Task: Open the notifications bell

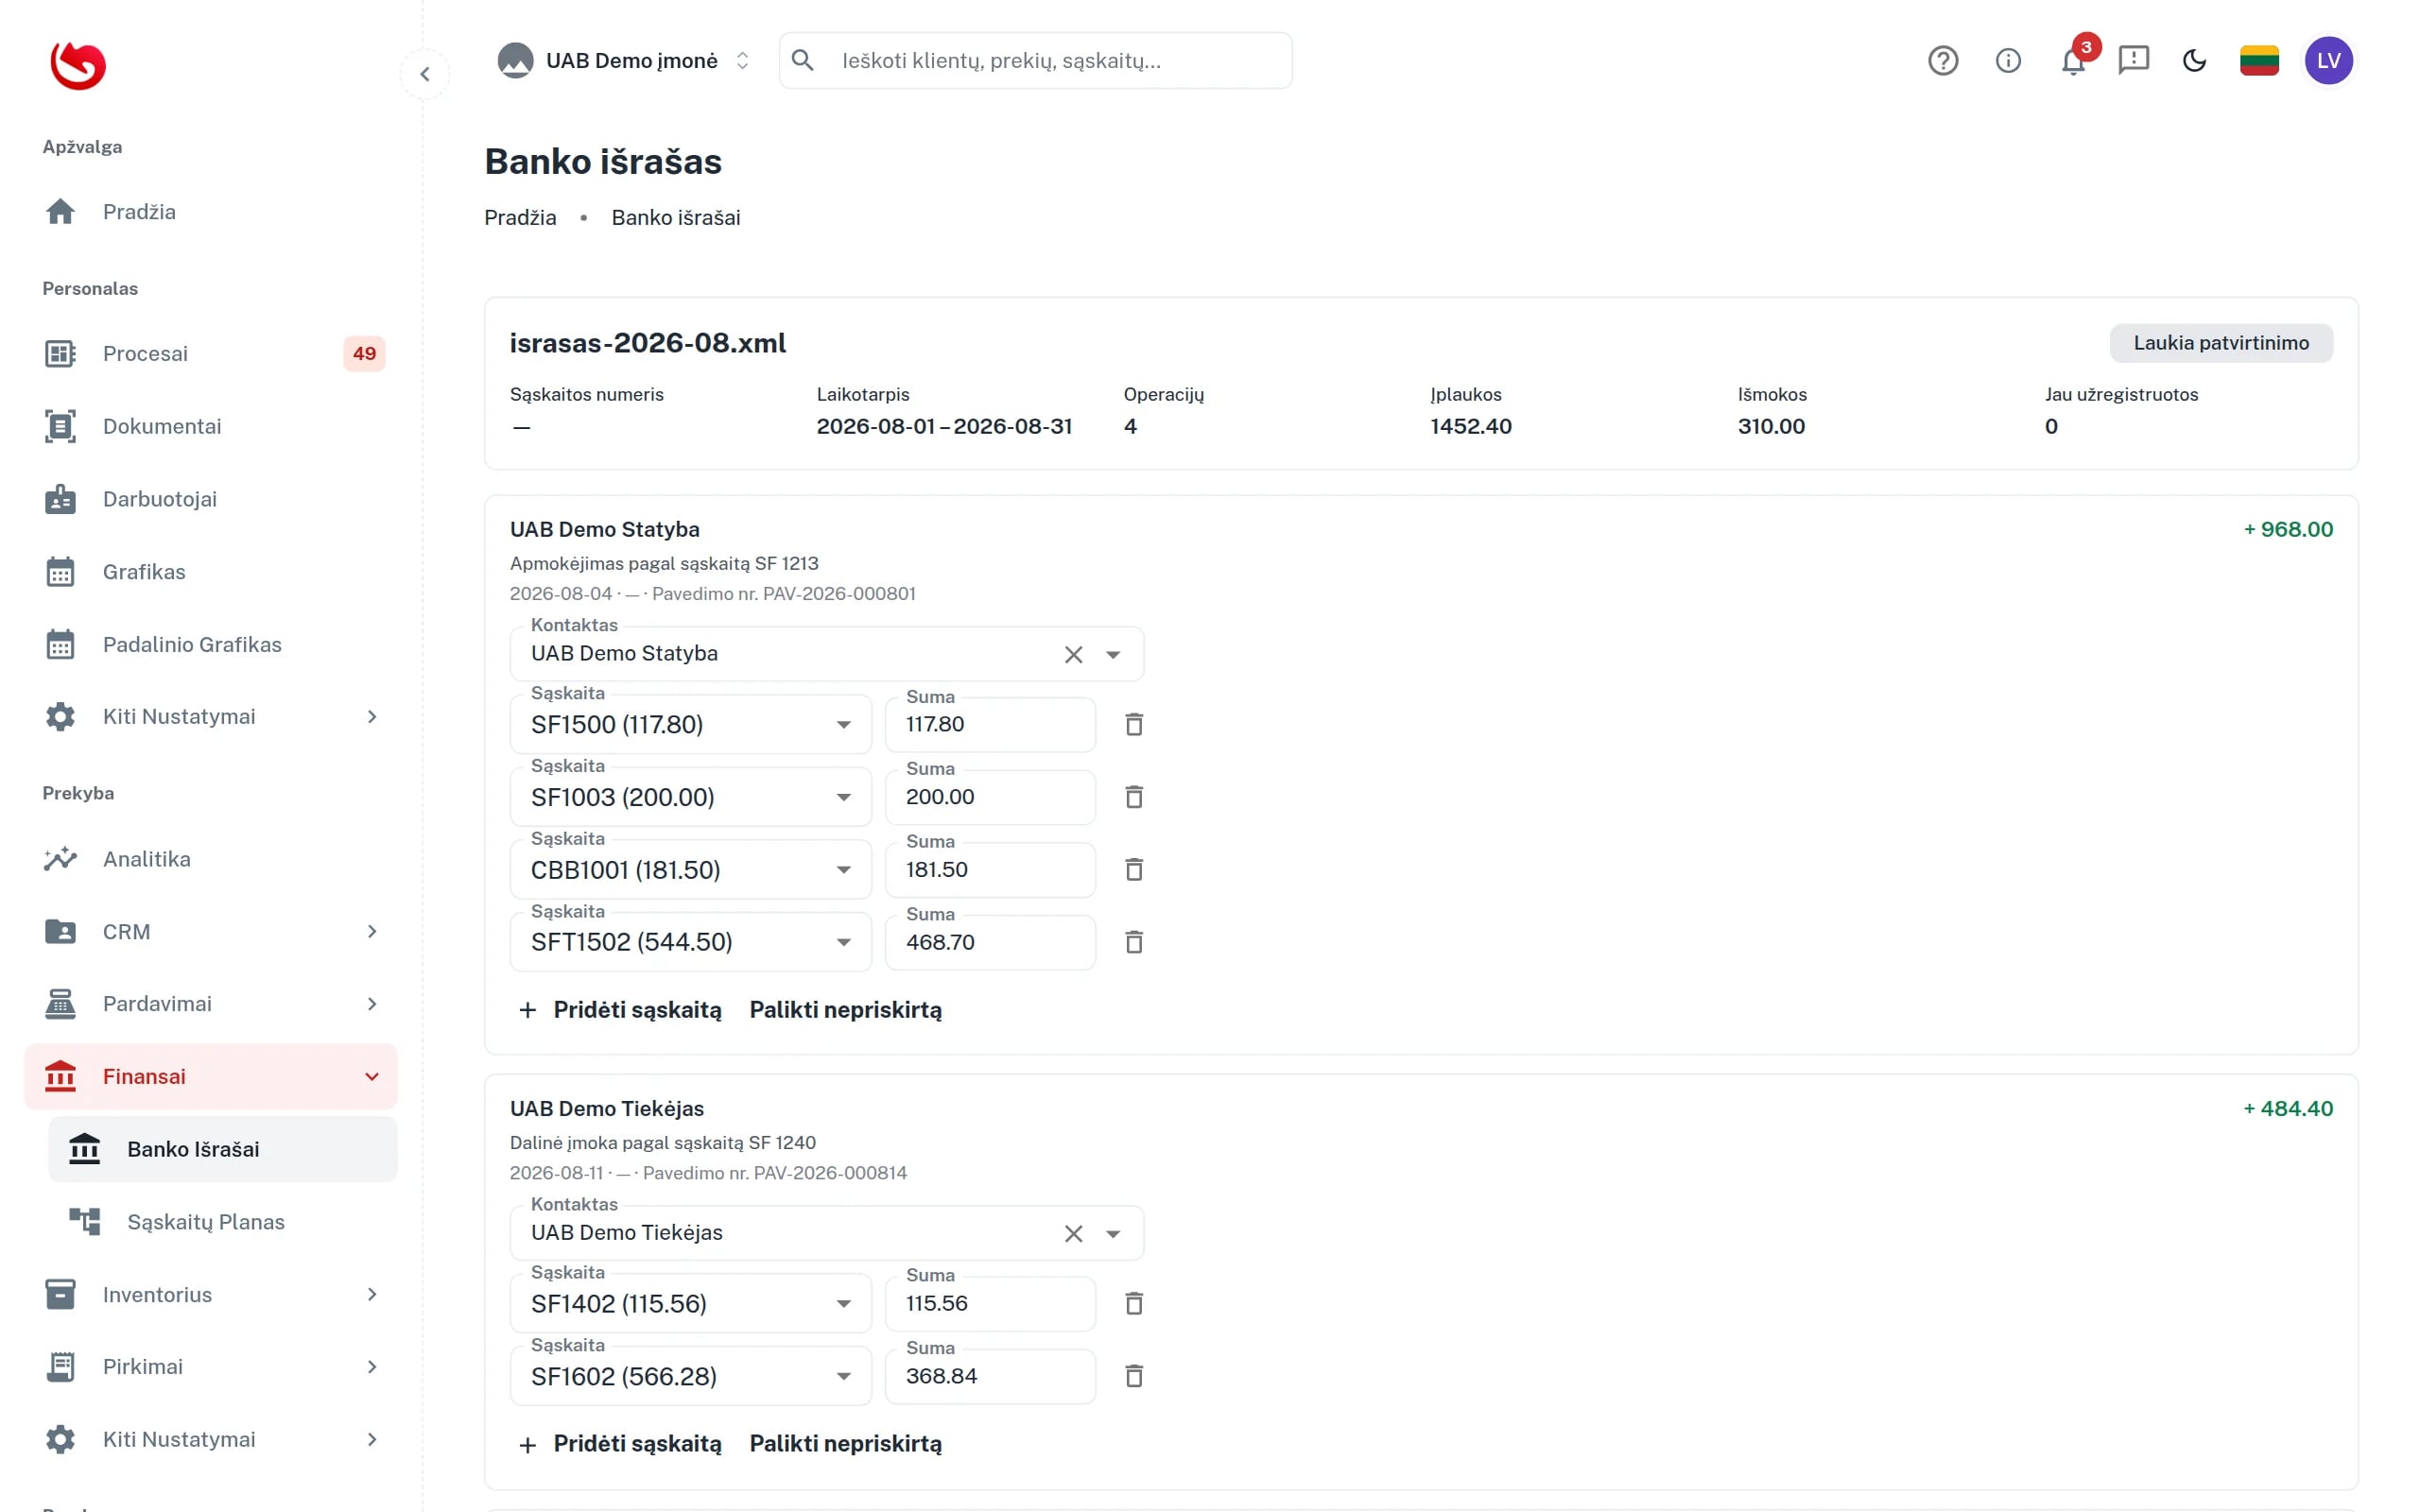Action: pos(2073,61)
